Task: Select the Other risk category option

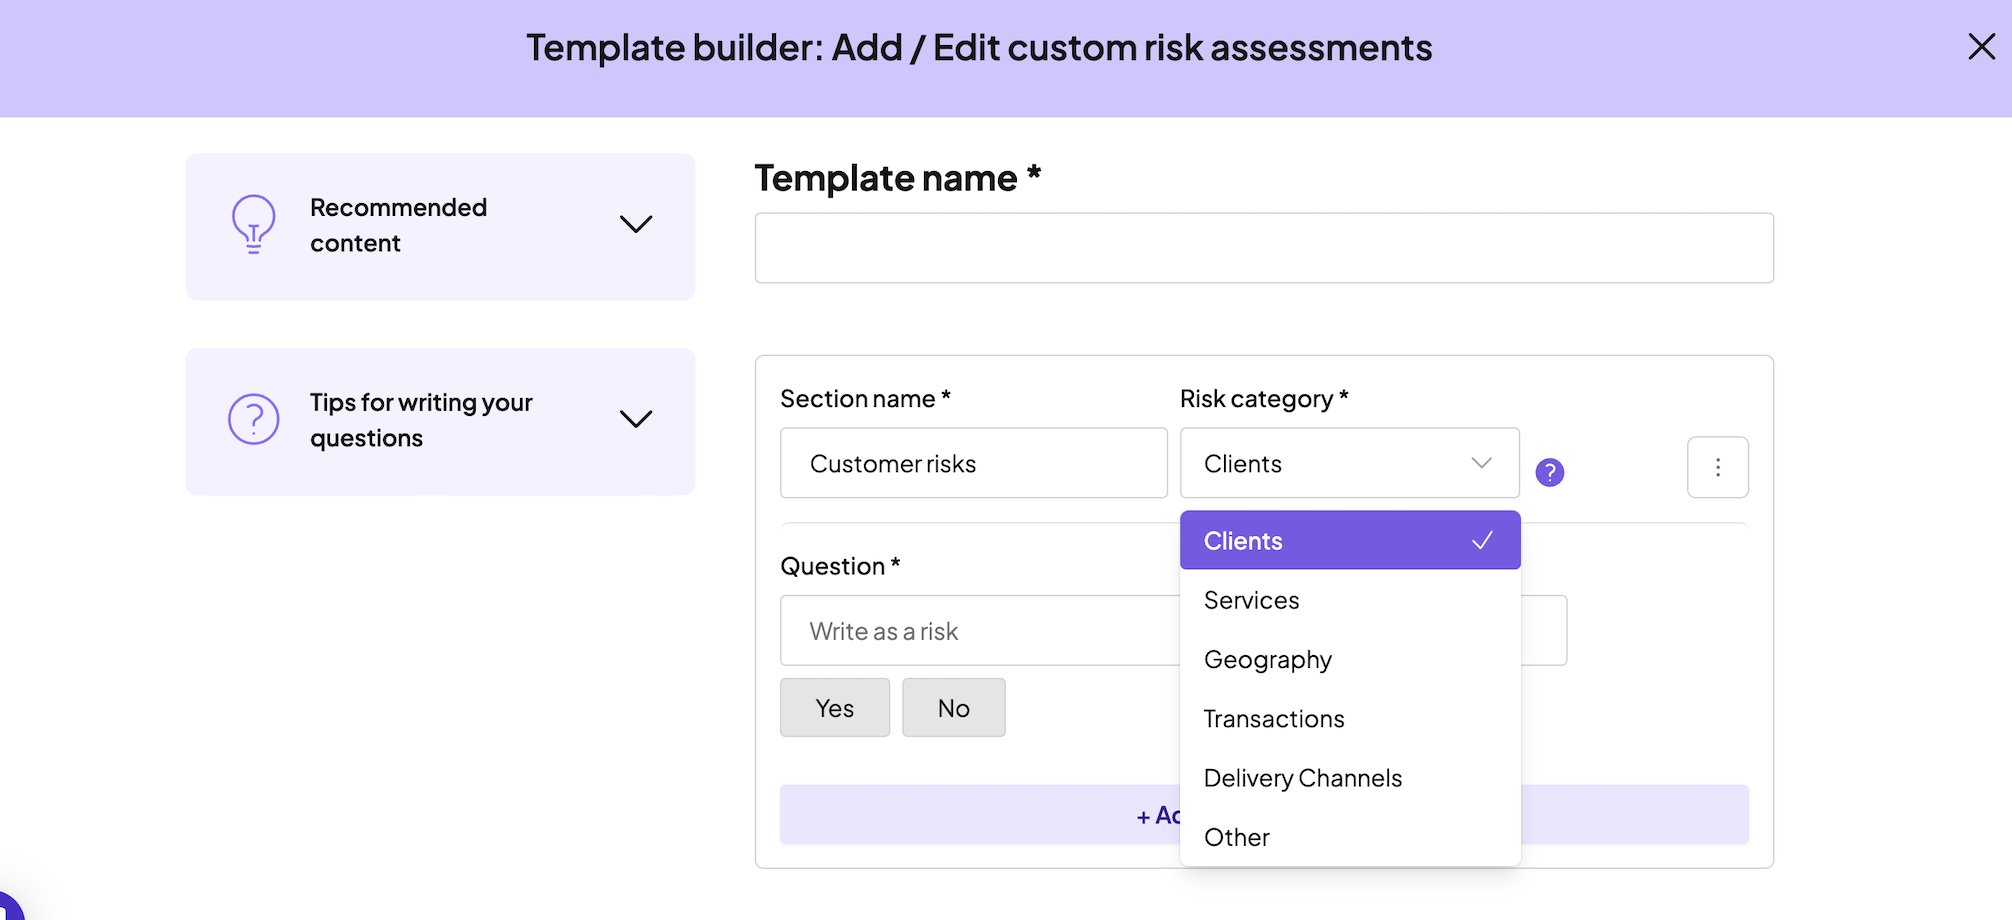Action: (x=1236, y=837)
